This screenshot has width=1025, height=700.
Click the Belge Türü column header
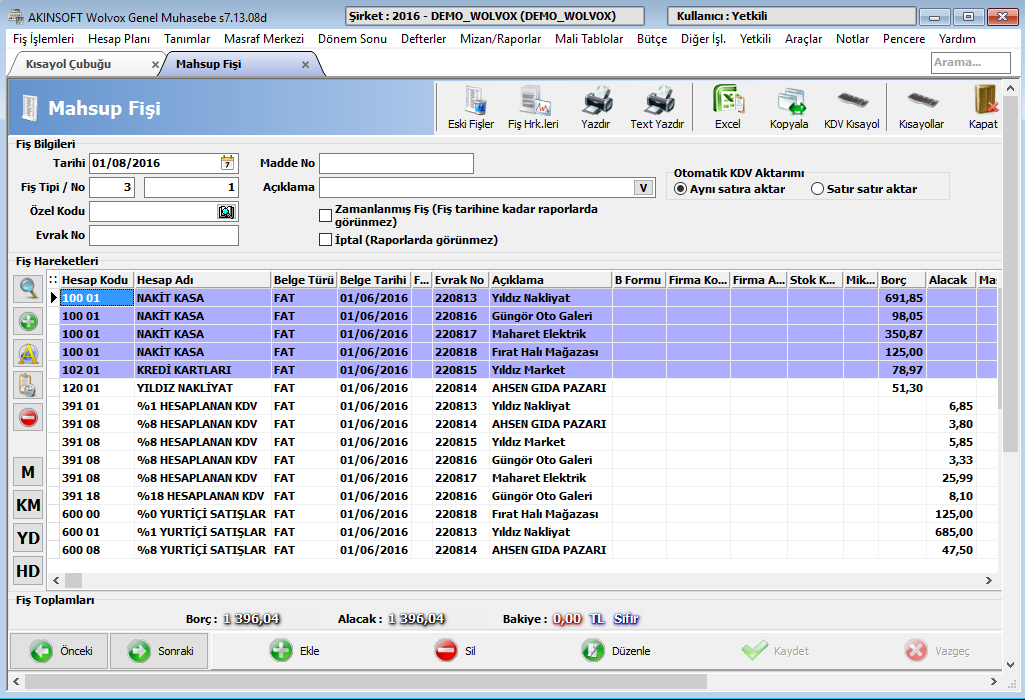[304, 280]
